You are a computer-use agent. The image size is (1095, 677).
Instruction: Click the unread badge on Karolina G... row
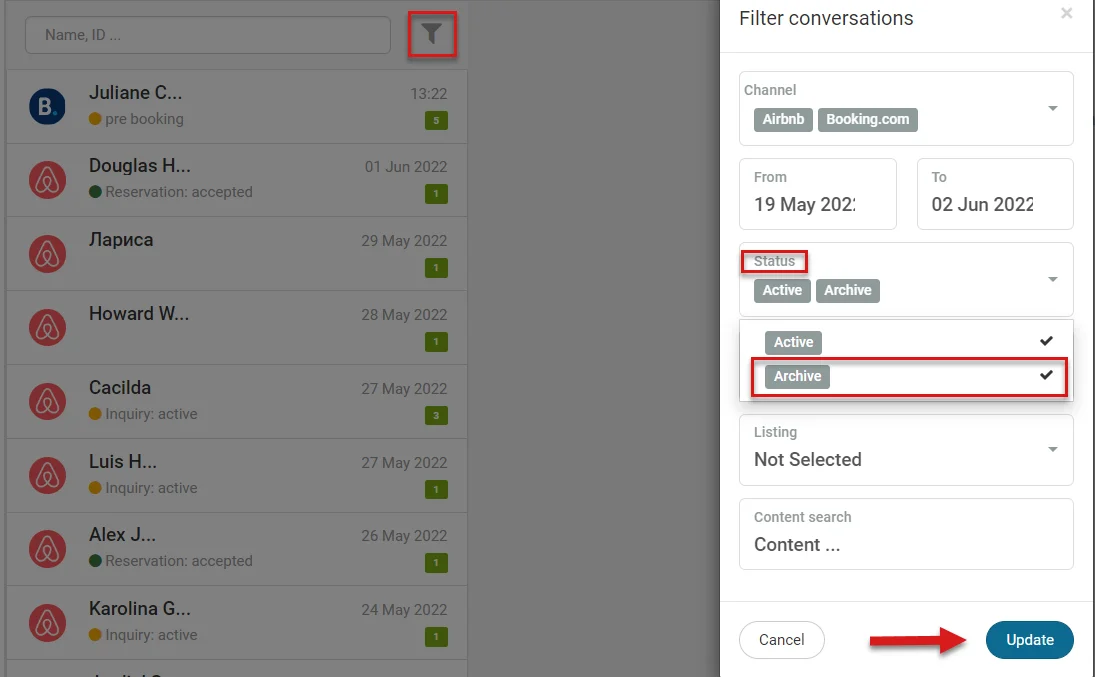[436, 636]
